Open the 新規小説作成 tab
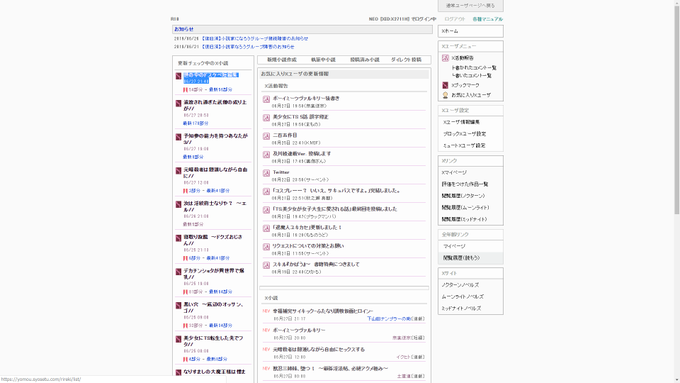 point(281,60)
